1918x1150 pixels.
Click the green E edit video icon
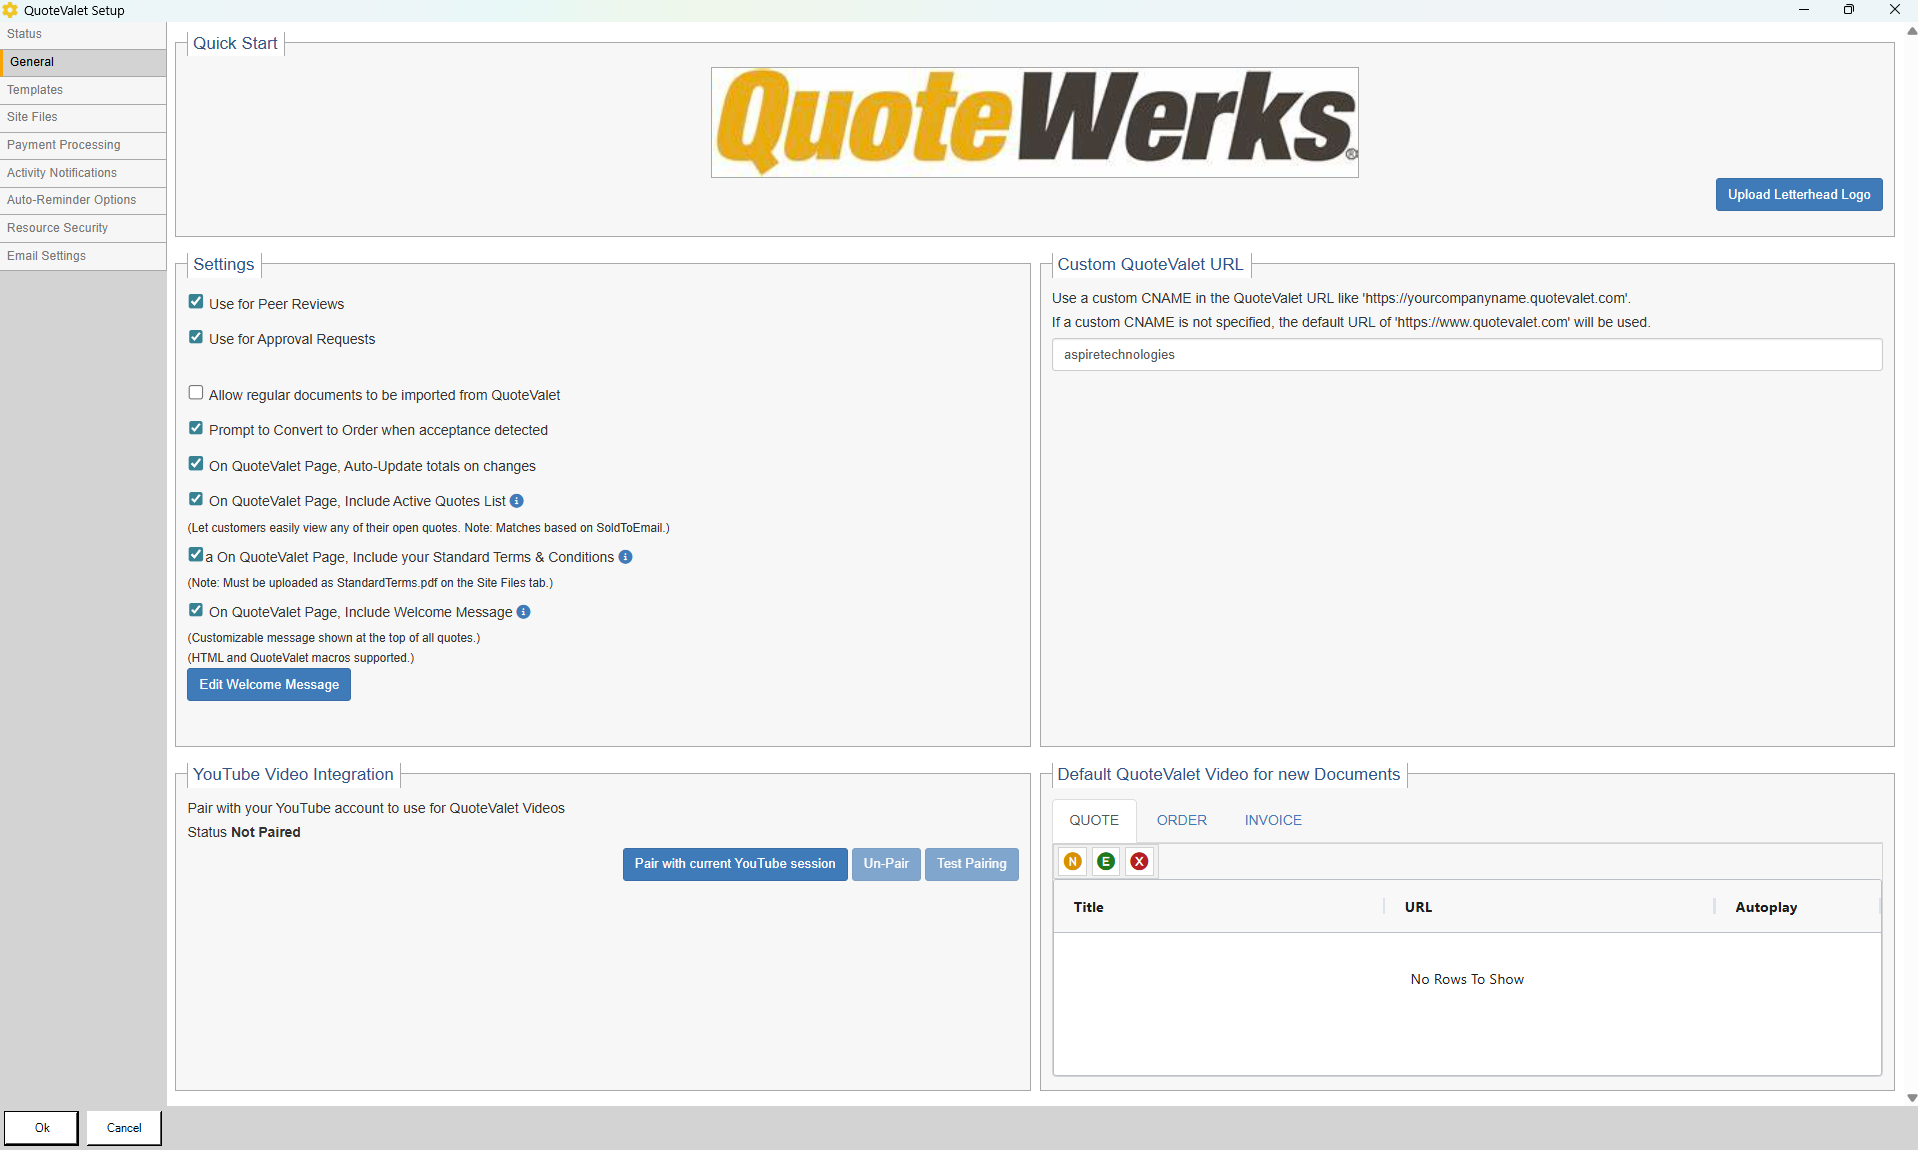click(x=1106, y=861)
